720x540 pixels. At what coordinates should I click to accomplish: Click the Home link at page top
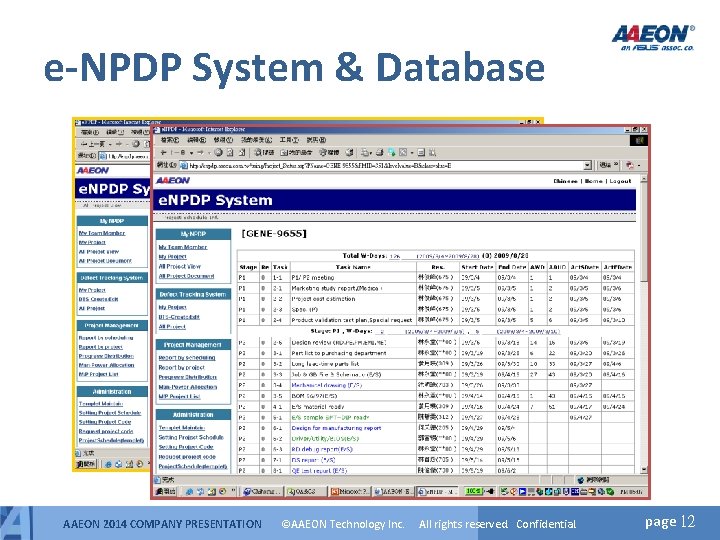tap(593, 181)
